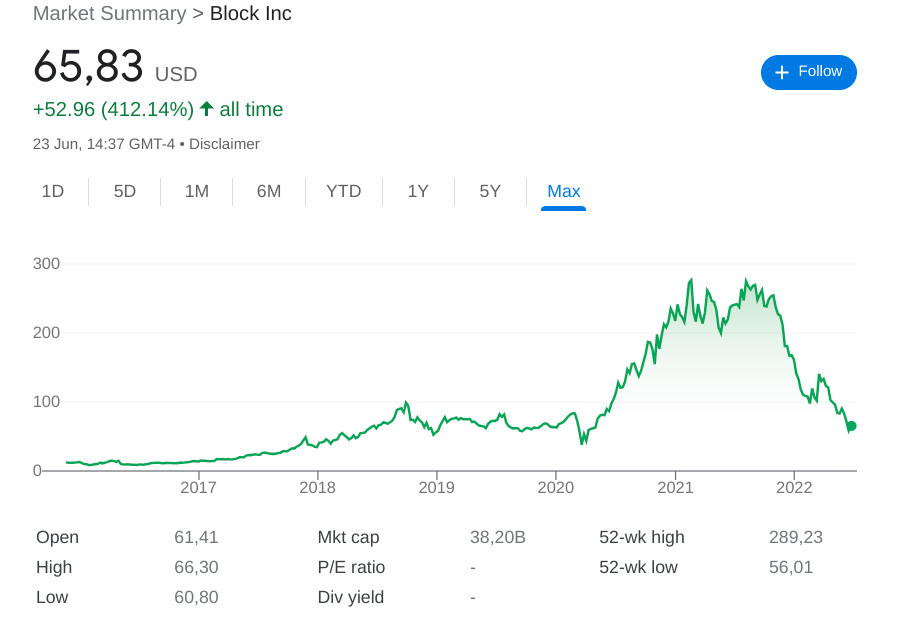Select the 1D time range tab
900x617 pixels.
tap(53, 191)
